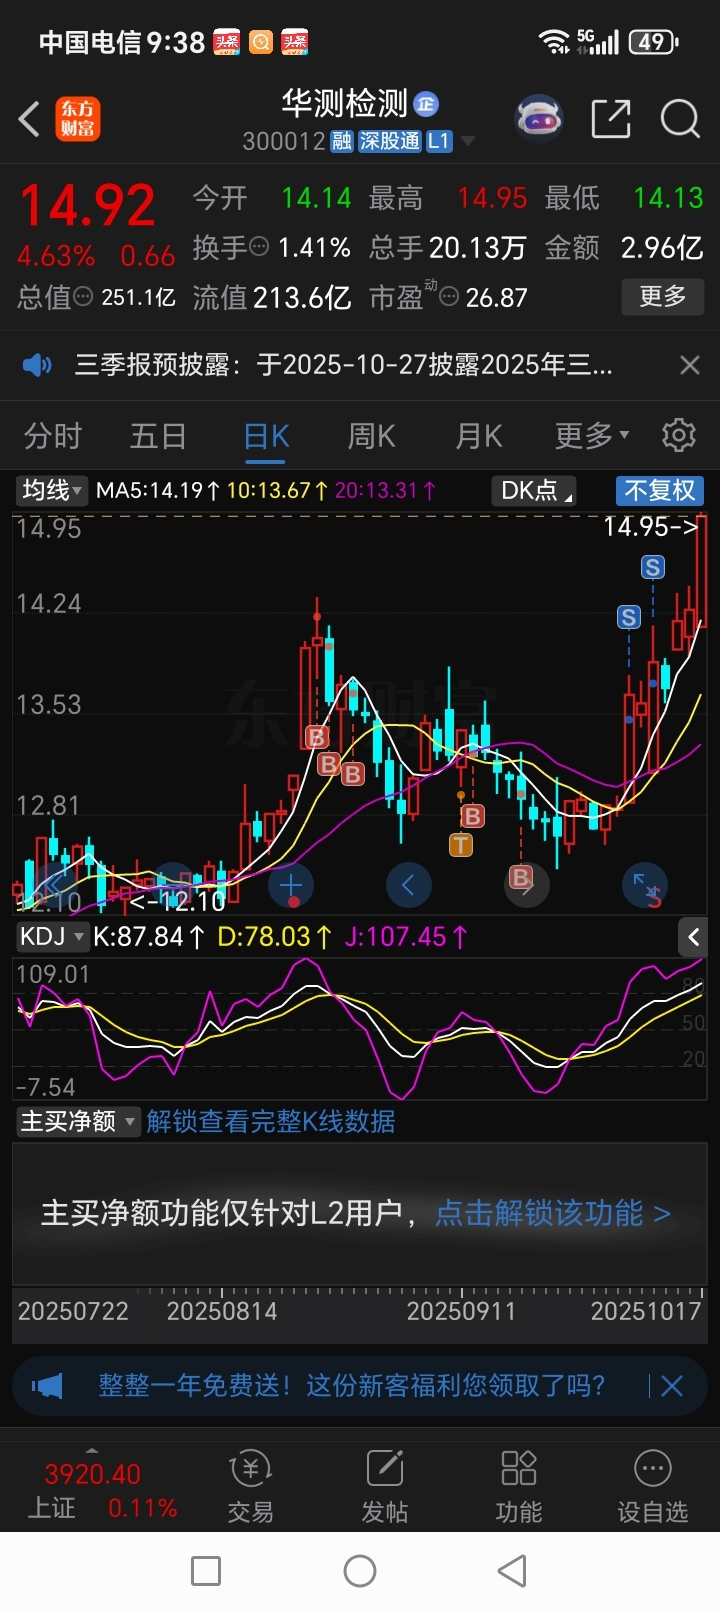
Task: Tap the 市盈 info circle icon
Action: pos(450,297)
